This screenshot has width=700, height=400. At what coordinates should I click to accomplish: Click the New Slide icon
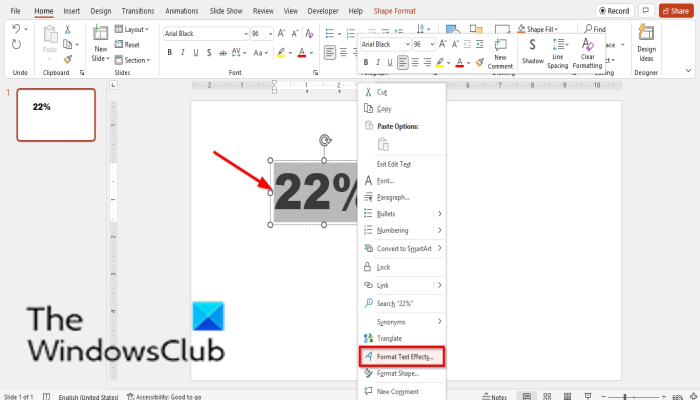[100, 44]
